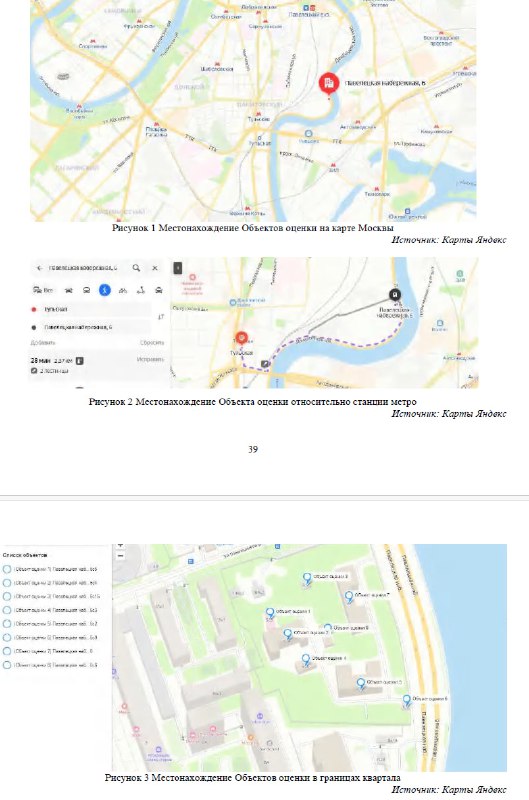
Task: Click the 'Рисунок 3' figure caption
Action: (x=253, y=778)
